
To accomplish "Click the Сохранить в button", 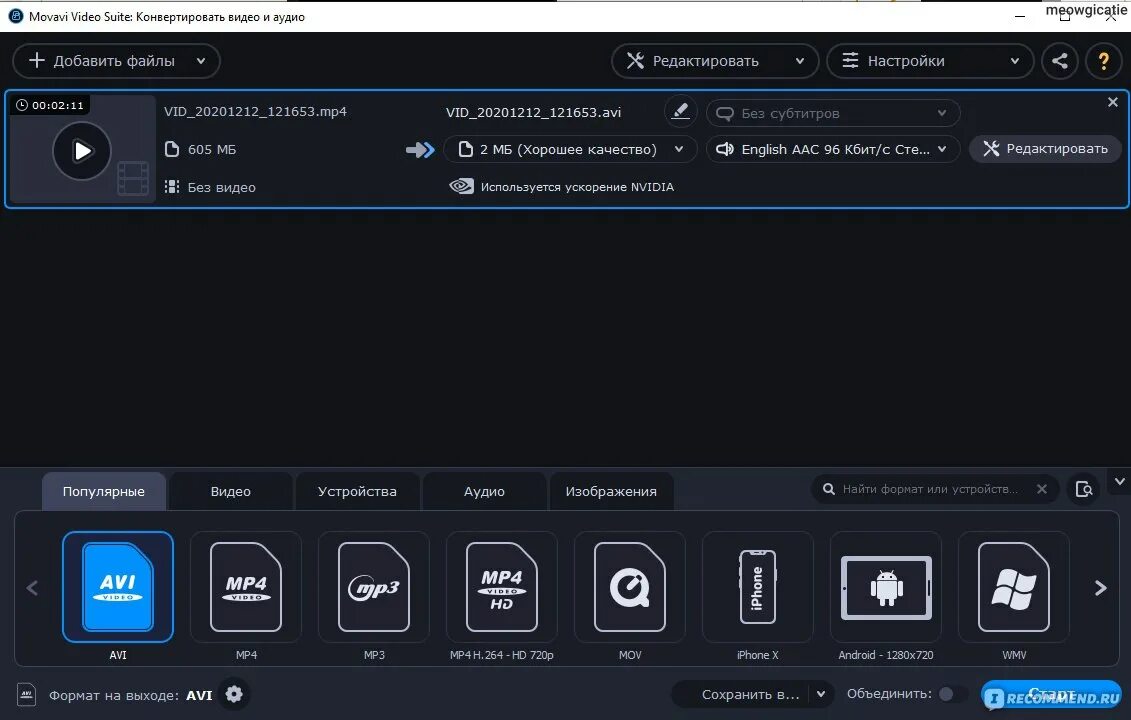I will tap(750, 694).
